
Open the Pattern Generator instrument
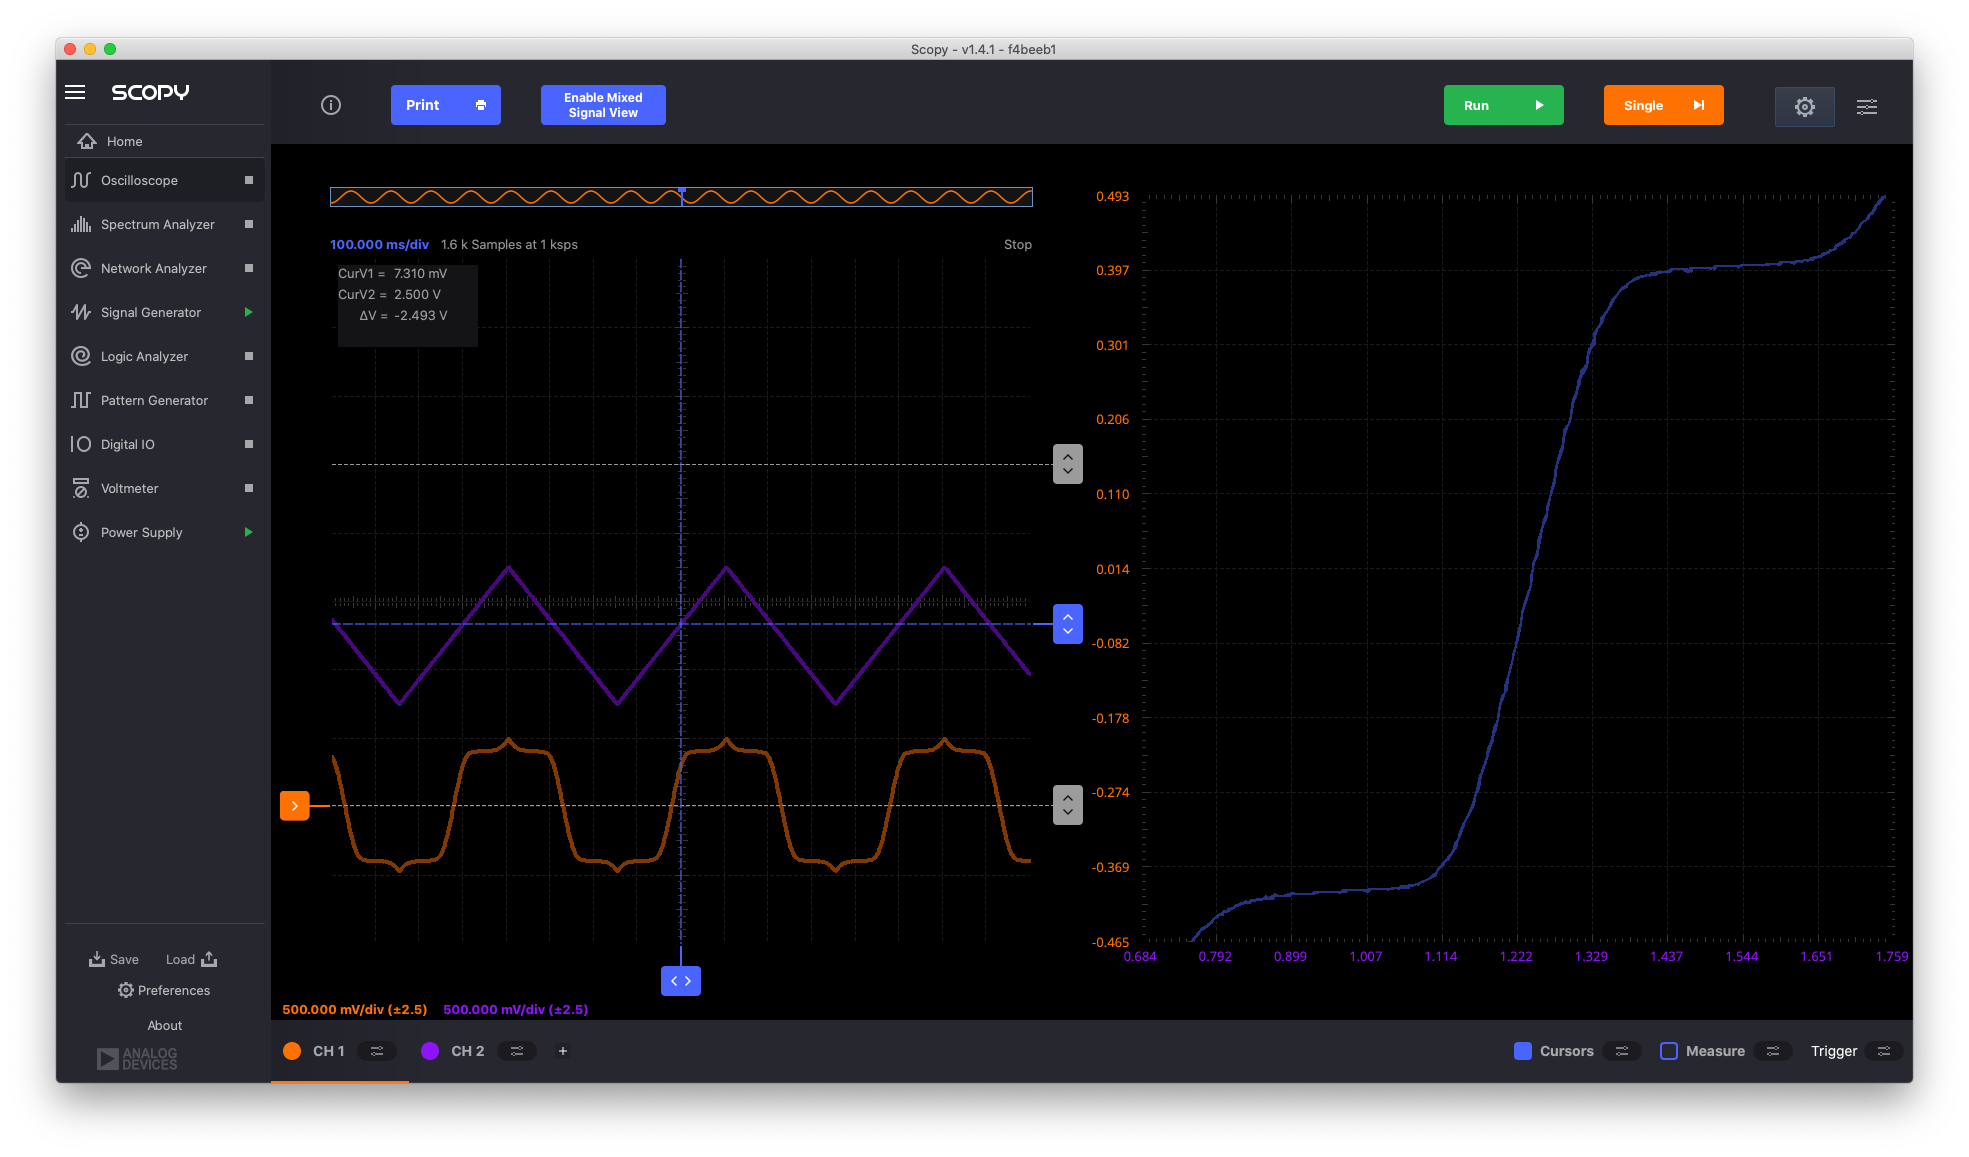click(x=165, y=400)
